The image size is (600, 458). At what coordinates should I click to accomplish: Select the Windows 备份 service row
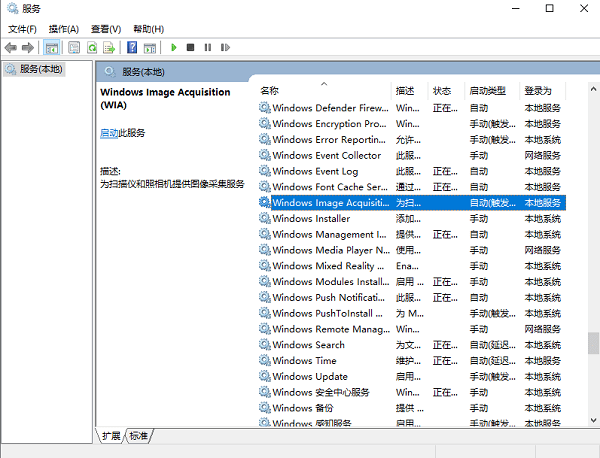pyautogui.click(x=412, y=408)
